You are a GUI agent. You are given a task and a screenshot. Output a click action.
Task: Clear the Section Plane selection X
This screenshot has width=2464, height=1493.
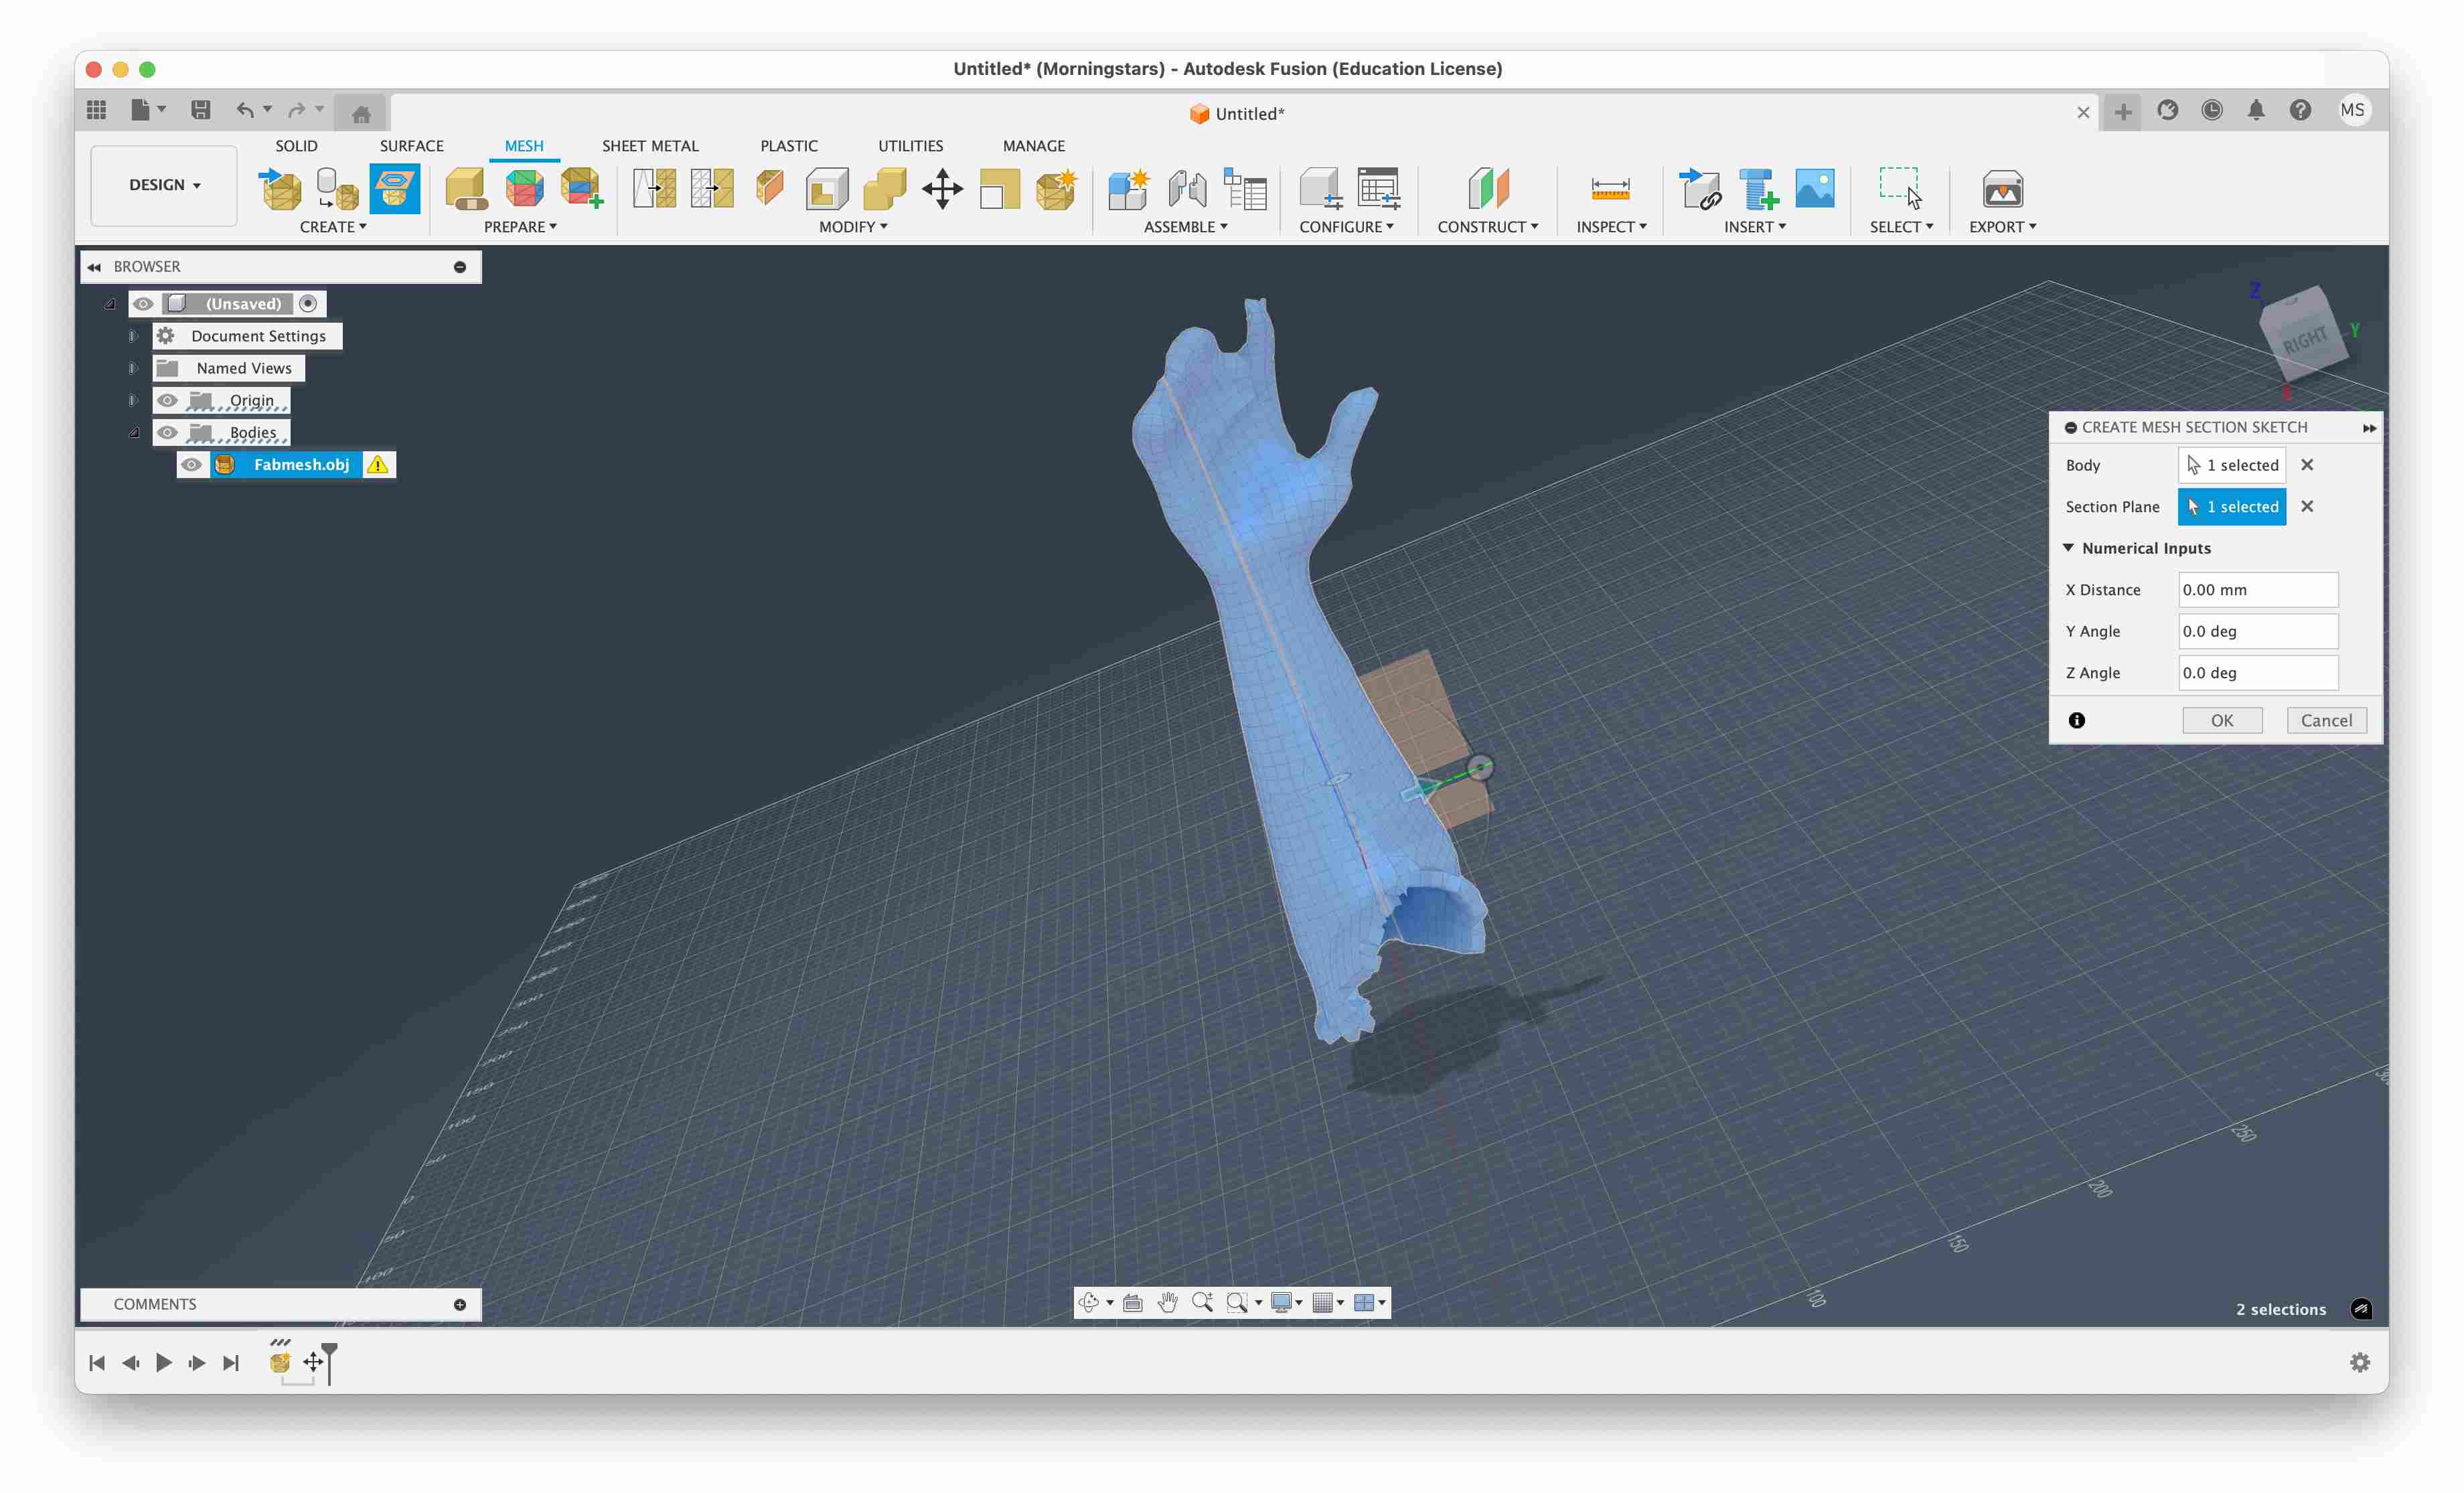pos(2307,506)
